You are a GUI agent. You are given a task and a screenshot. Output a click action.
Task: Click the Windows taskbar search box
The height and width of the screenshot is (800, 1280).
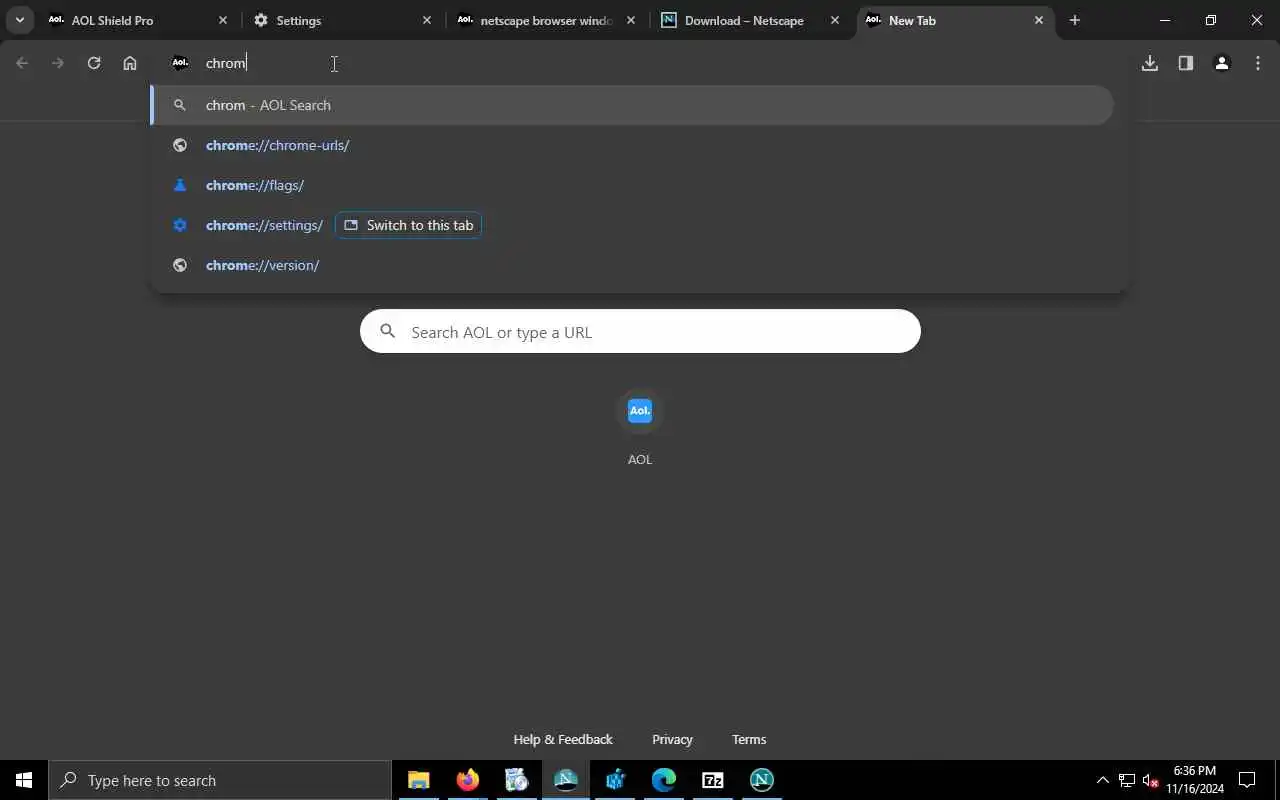pos(220,780)
